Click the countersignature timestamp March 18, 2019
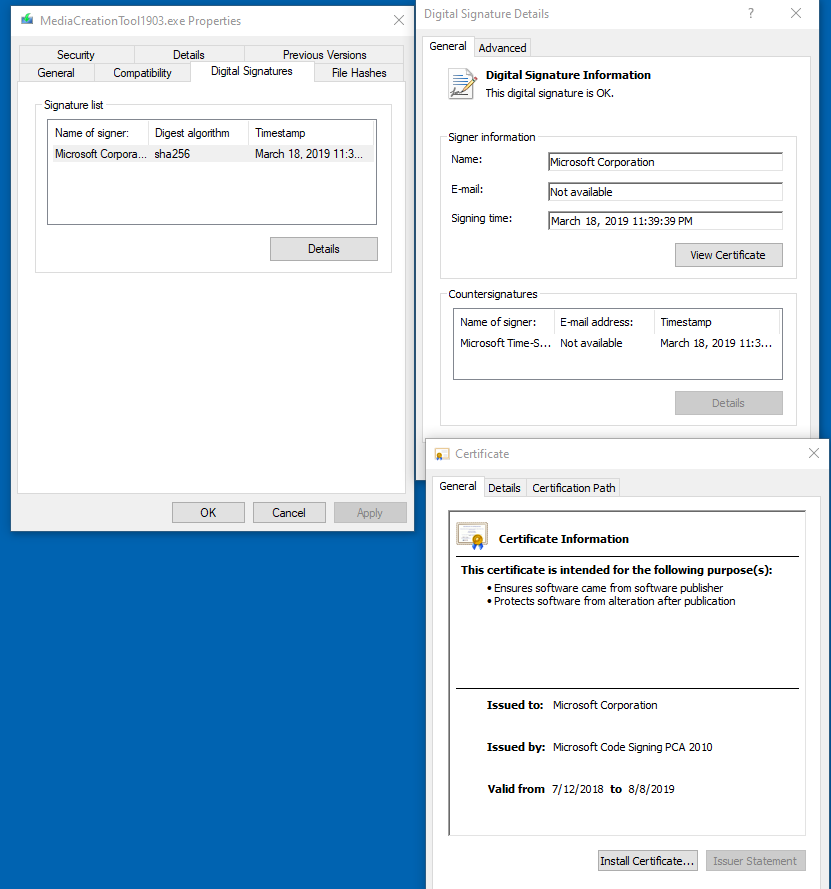831x889 pixels. [716, 343]
